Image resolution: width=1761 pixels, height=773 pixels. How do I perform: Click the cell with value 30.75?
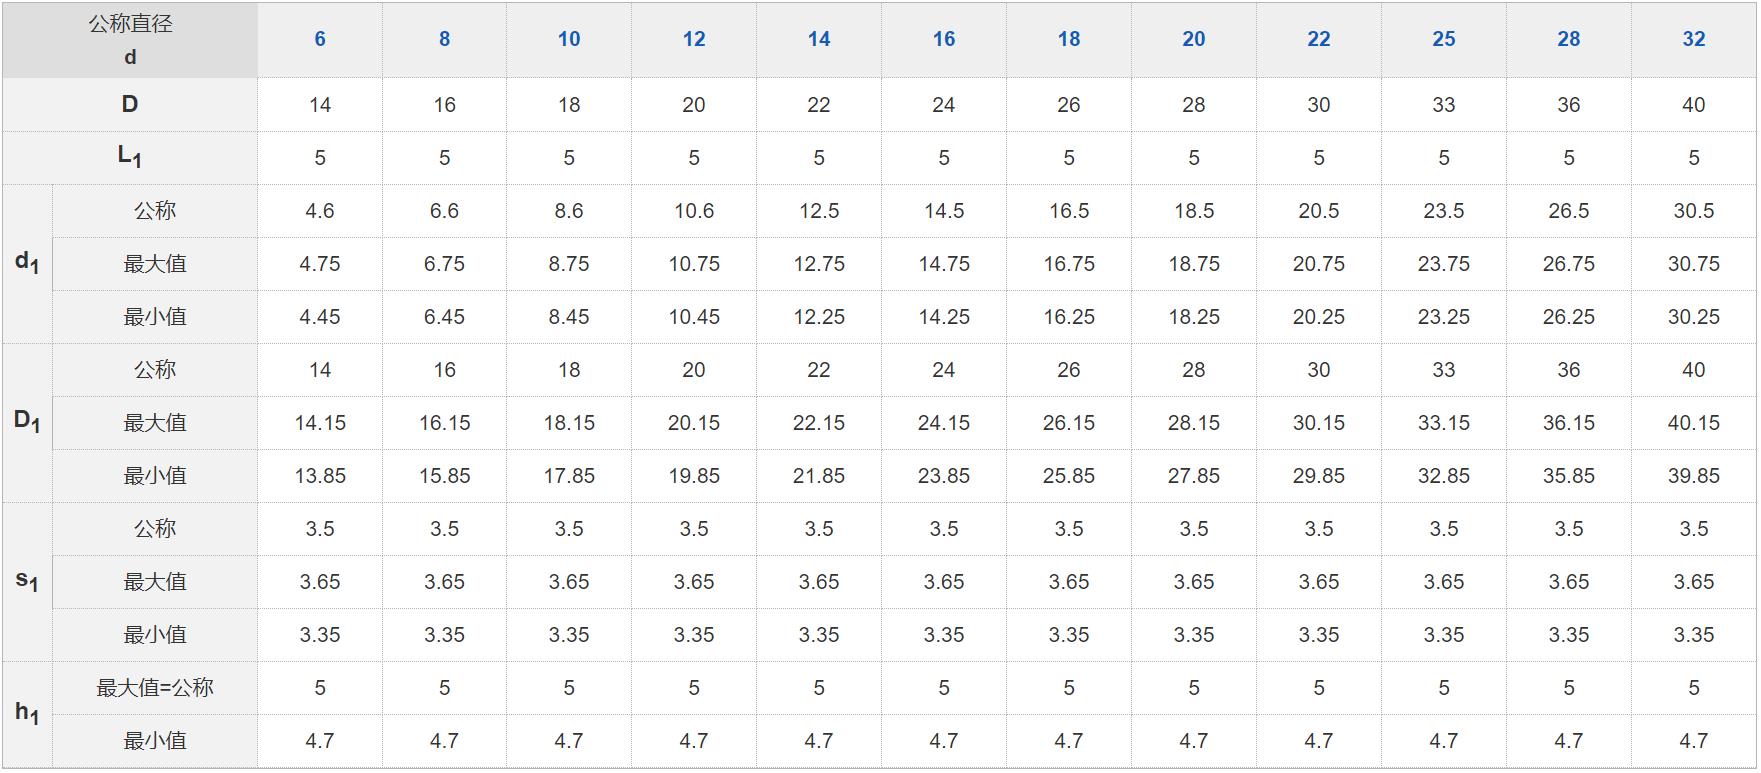1693,264
